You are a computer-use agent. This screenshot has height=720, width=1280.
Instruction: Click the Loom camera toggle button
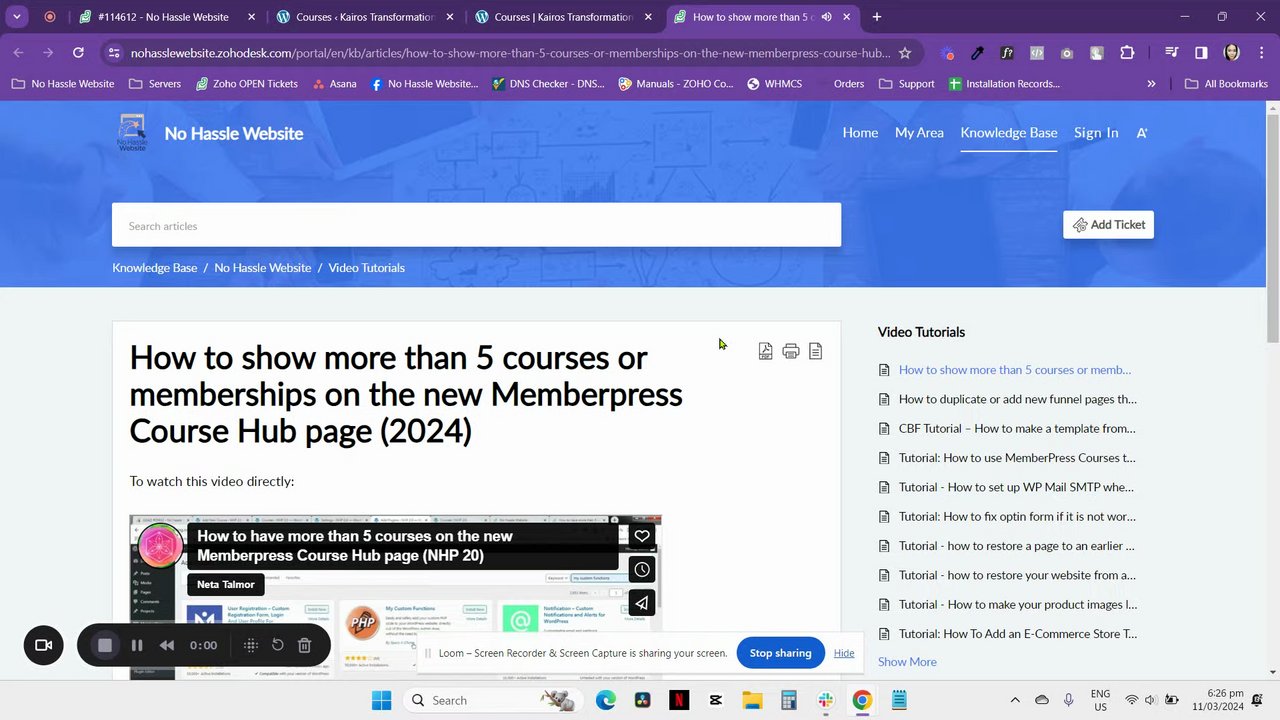[x=44, y=645]
